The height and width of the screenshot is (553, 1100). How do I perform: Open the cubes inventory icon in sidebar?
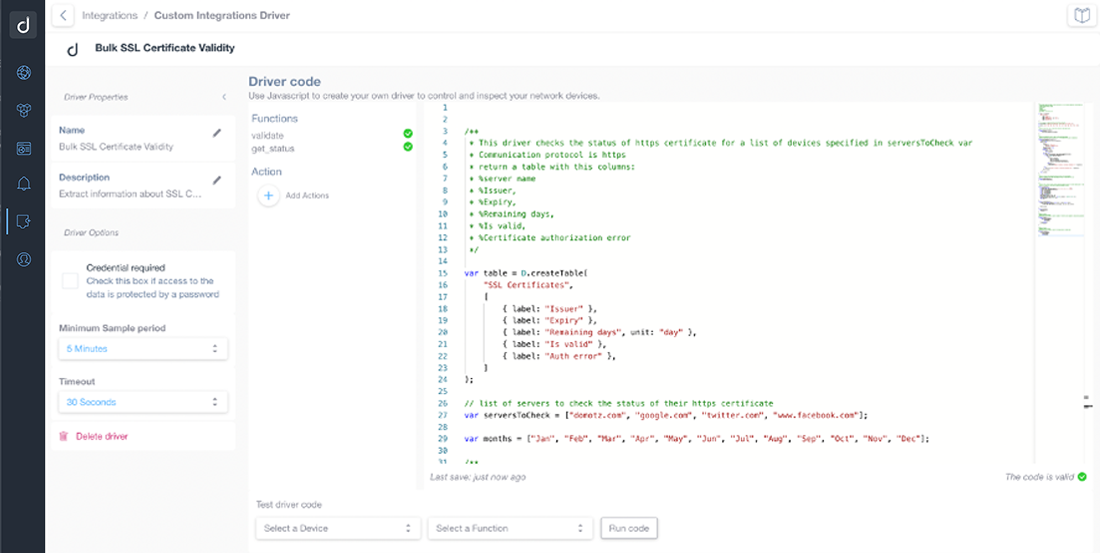(23, 110)
